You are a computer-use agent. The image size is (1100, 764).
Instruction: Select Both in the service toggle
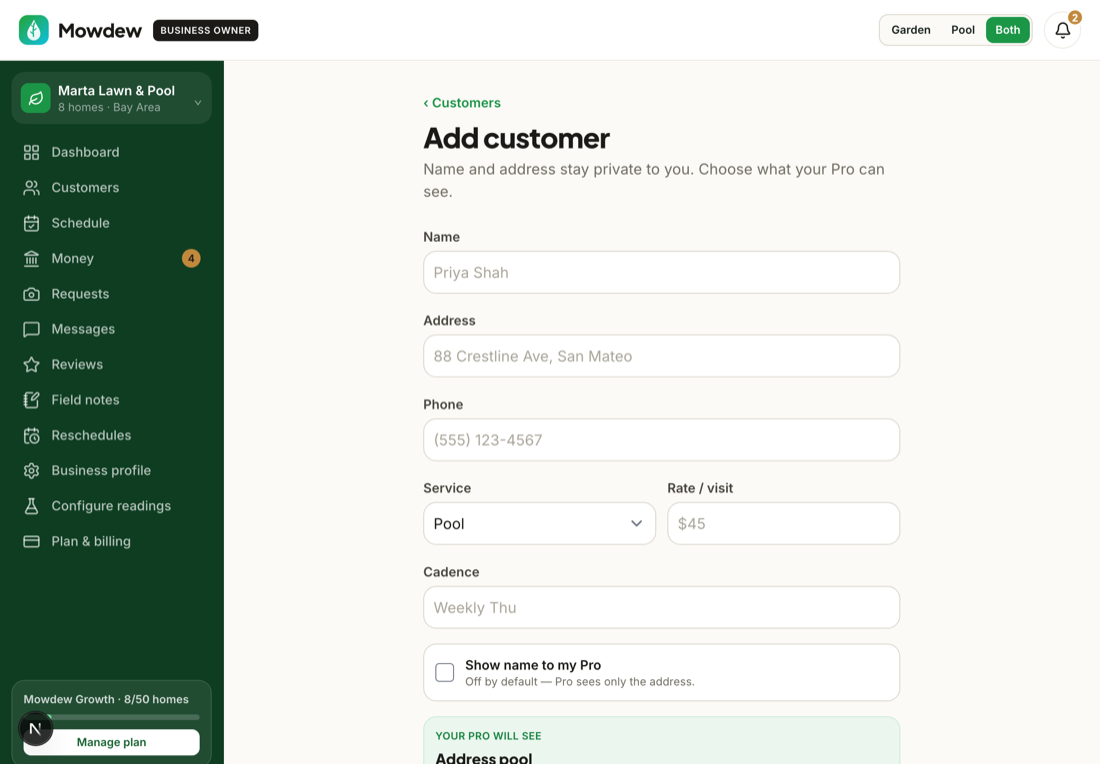pos(1007,30)
